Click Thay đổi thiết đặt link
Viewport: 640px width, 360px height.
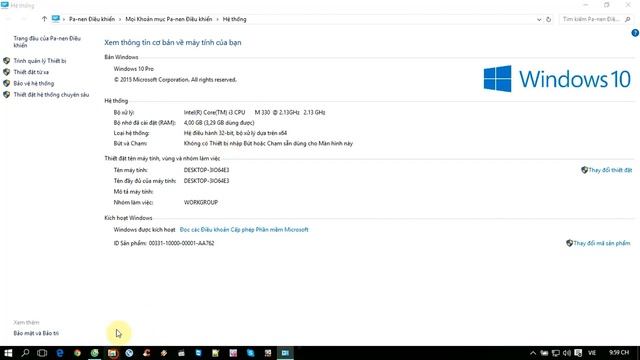pos(610,170)
